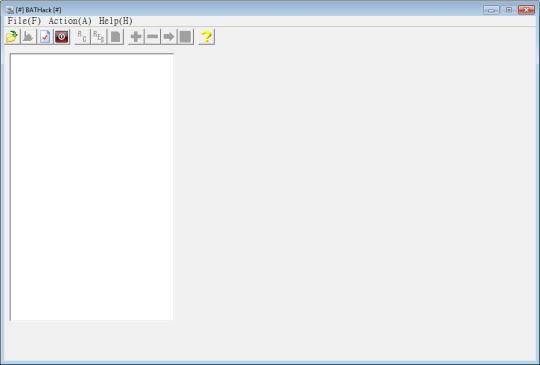Maximize the BATHack window
540x365 pixels.
click(x=509, y=10)
